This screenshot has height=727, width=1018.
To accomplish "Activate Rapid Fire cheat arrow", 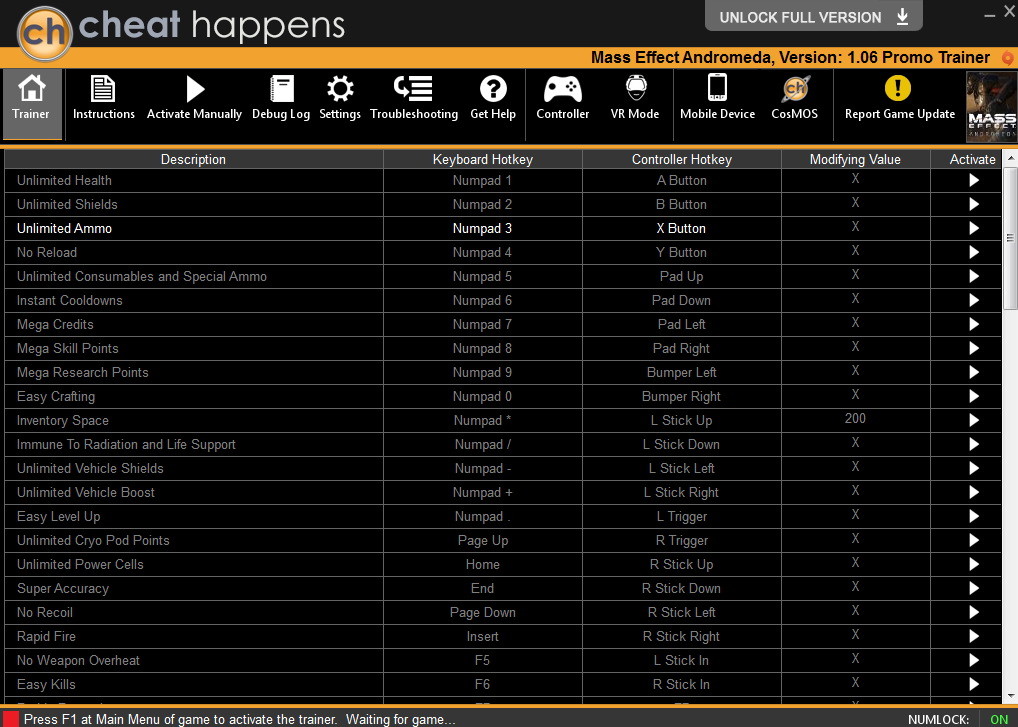I will coord(974,637).
